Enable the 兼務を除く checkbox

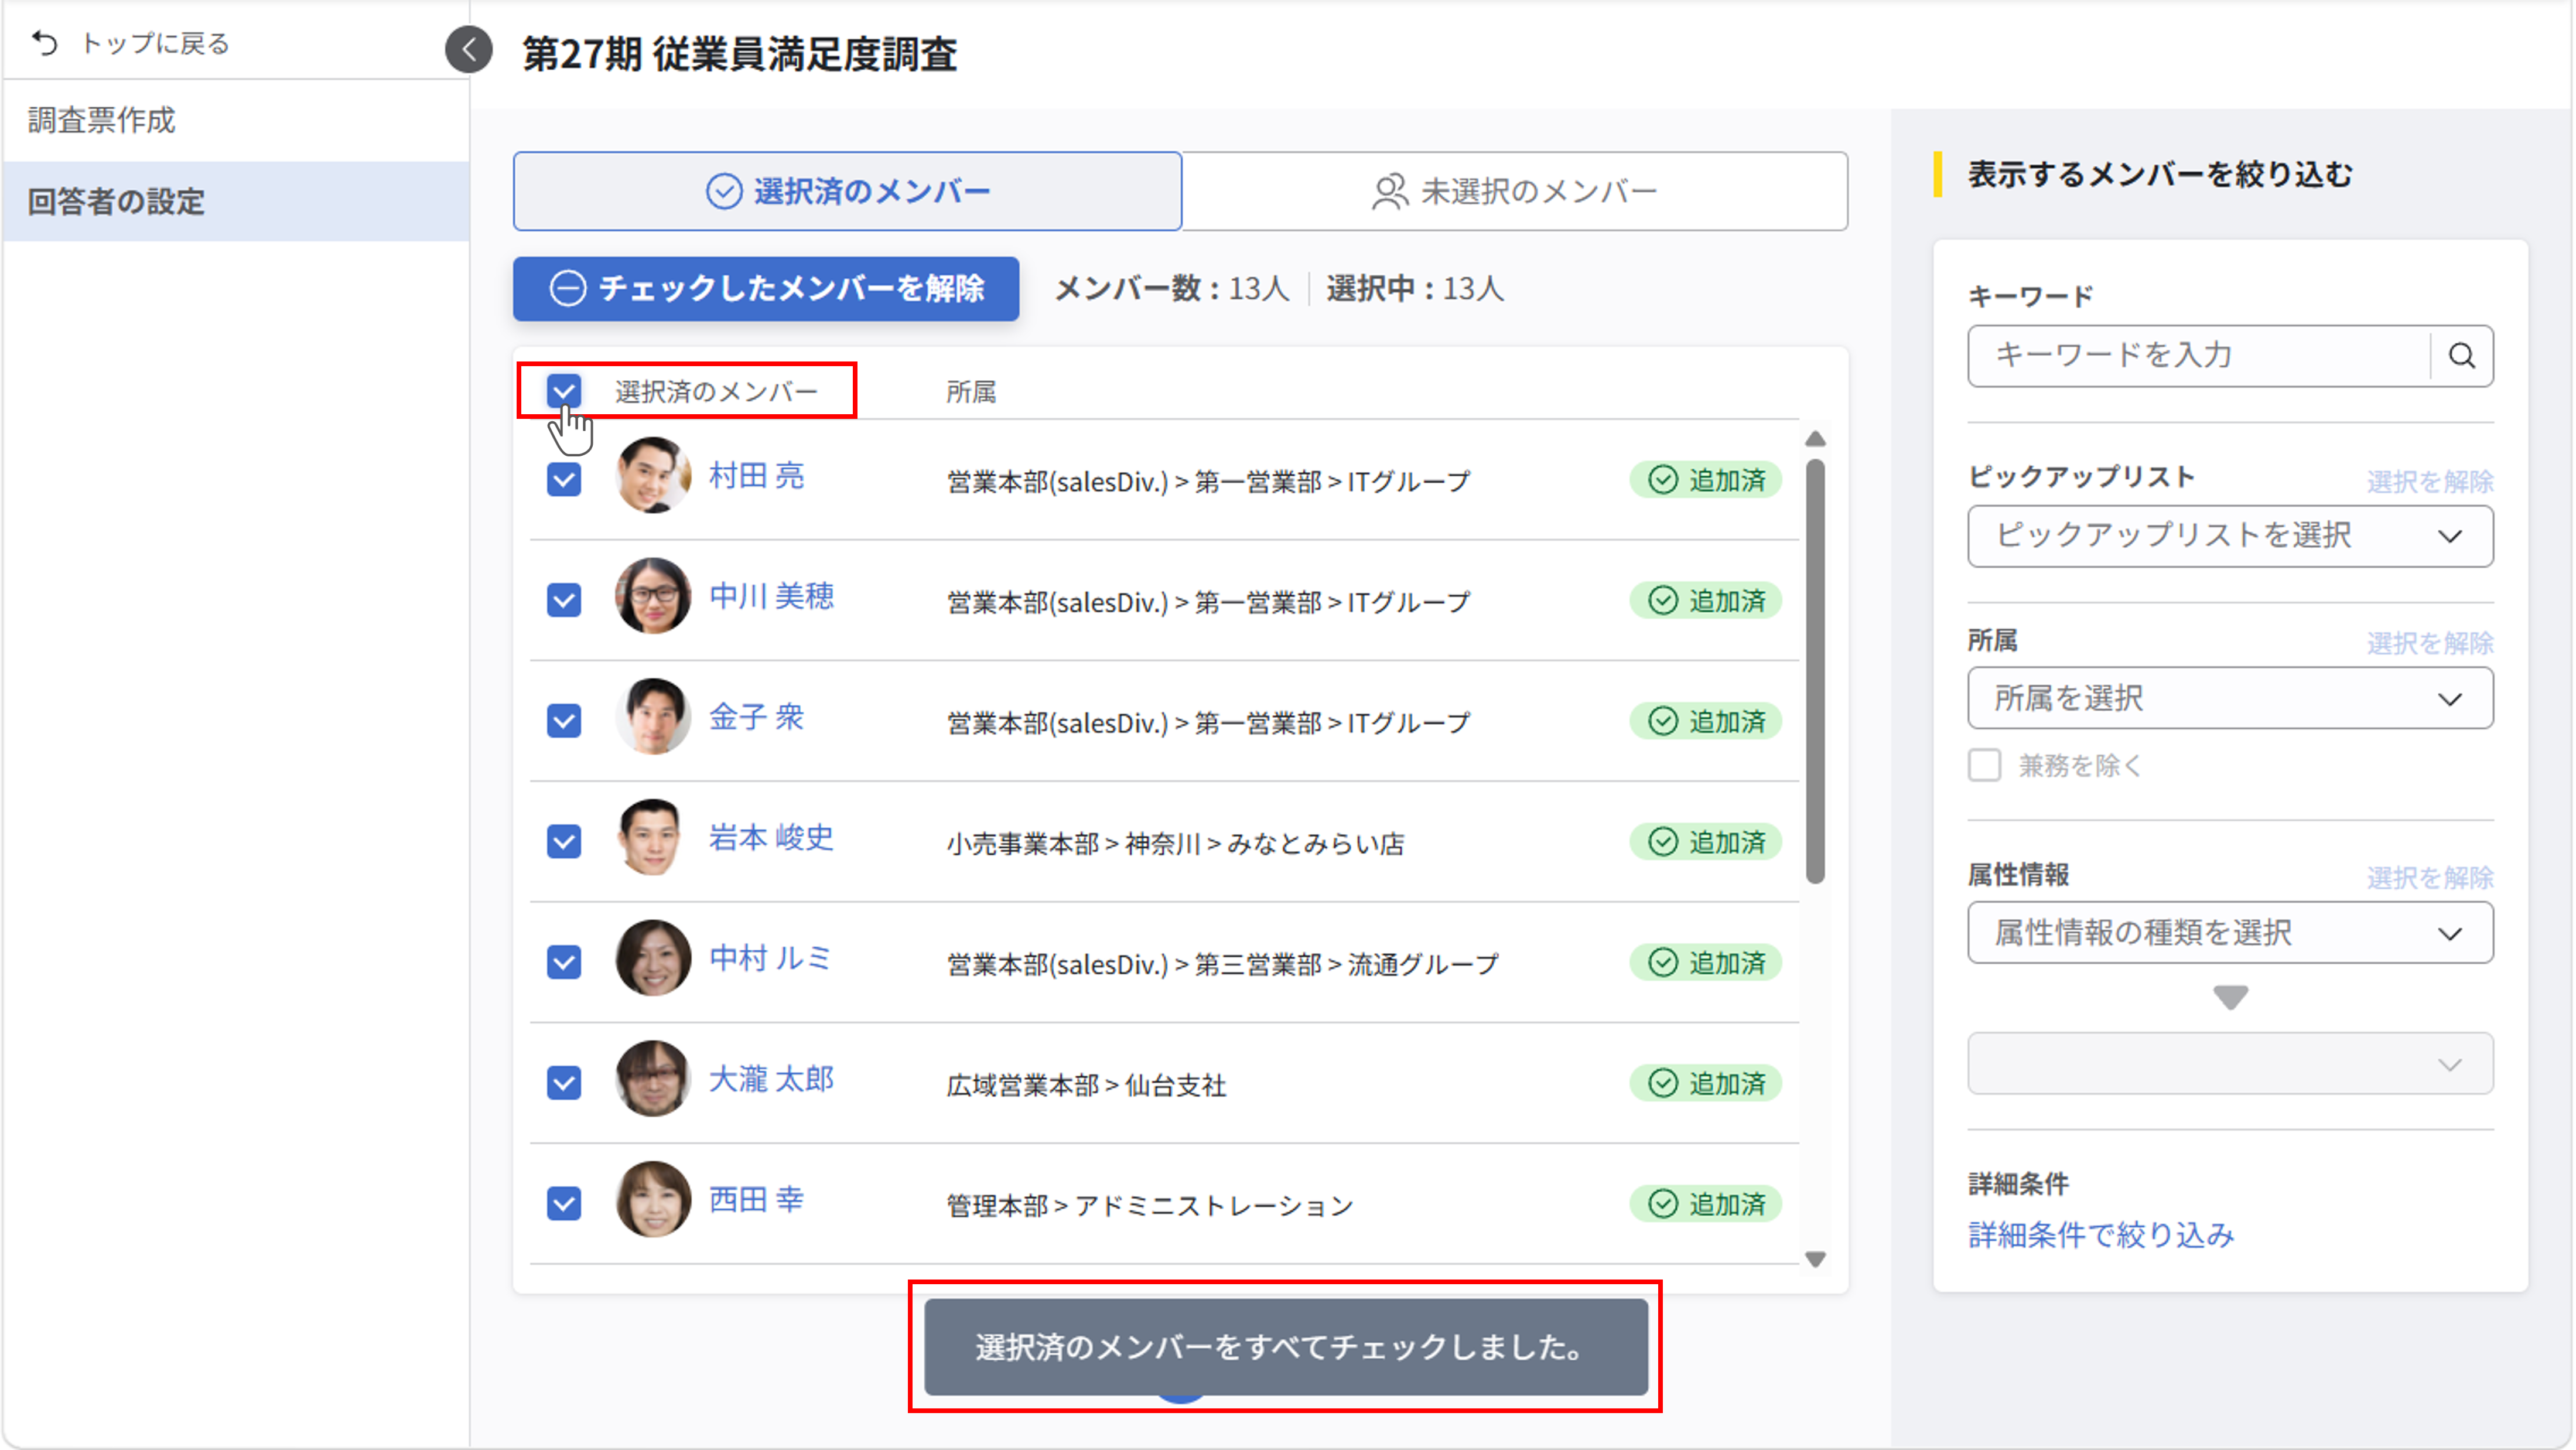coord(1984,766)
